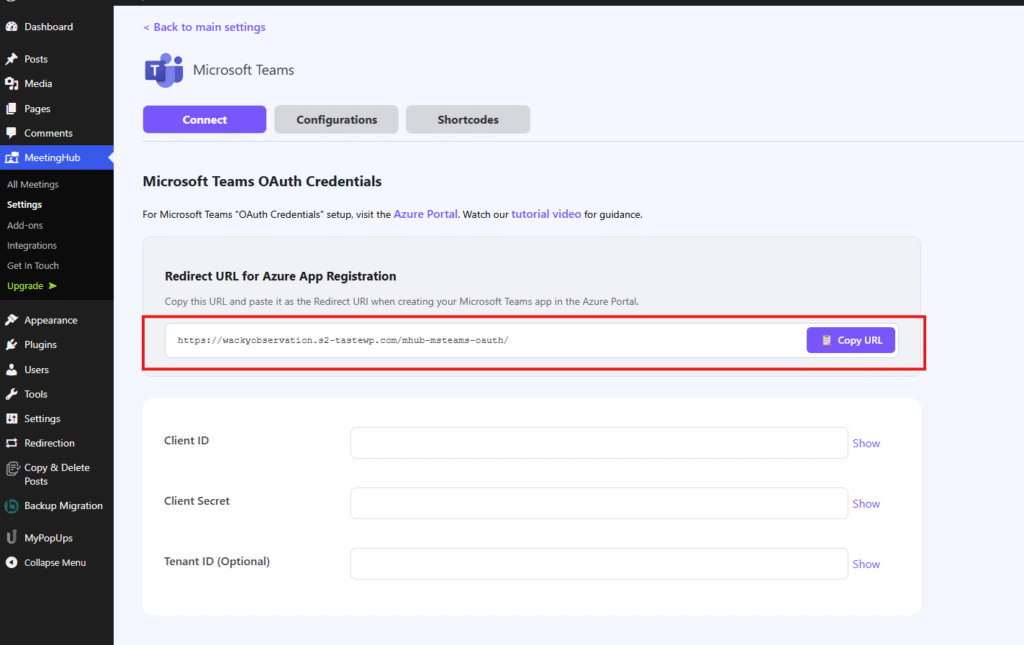The image size is (1024, 645).
Task: Go back to main settings
Action: (204, 27)
